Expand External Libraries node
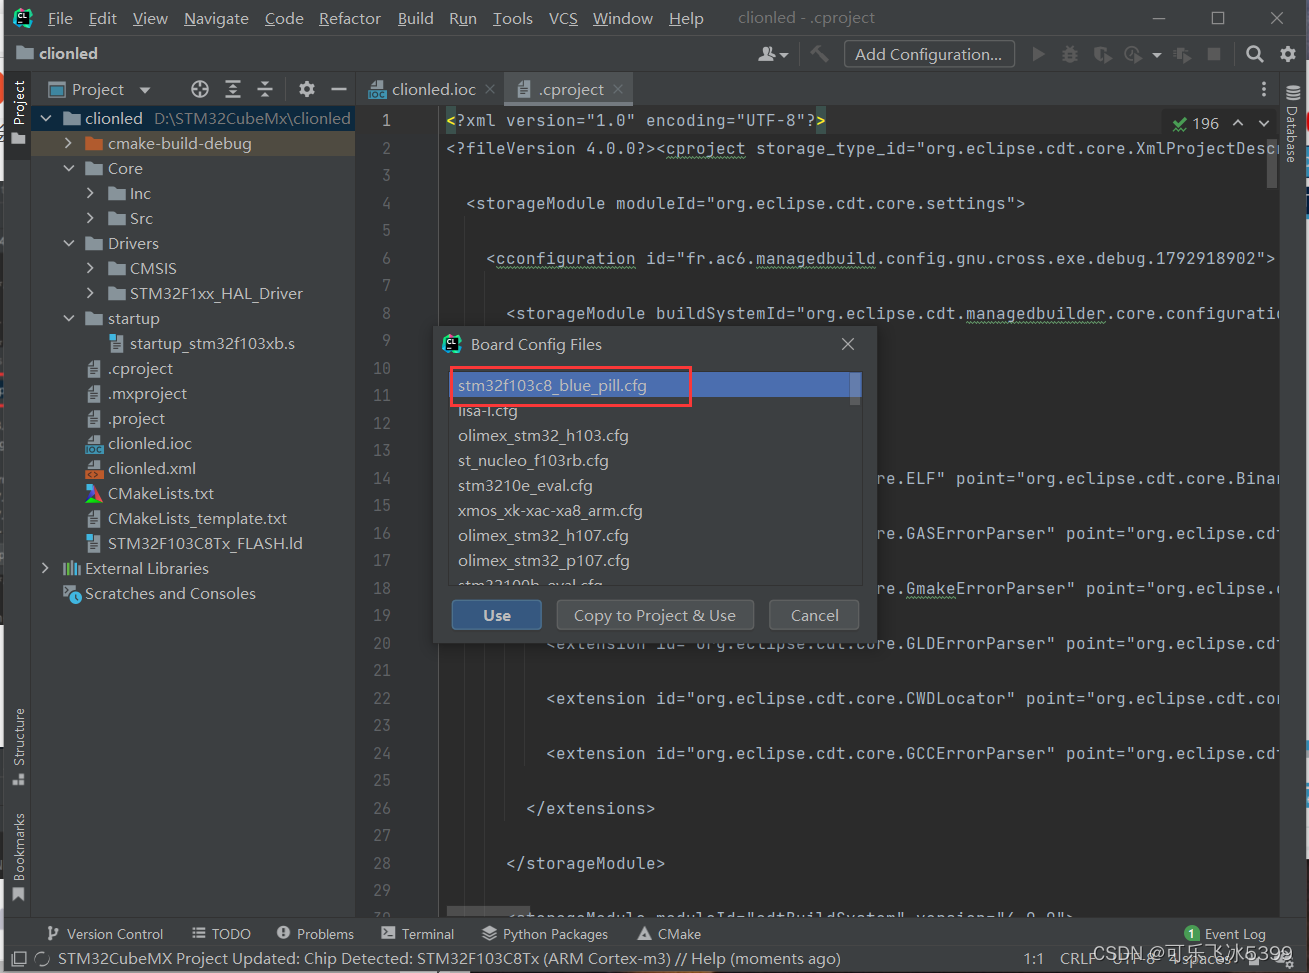The height and width of the screenshot is (973, 1309). tap(46, 568)
